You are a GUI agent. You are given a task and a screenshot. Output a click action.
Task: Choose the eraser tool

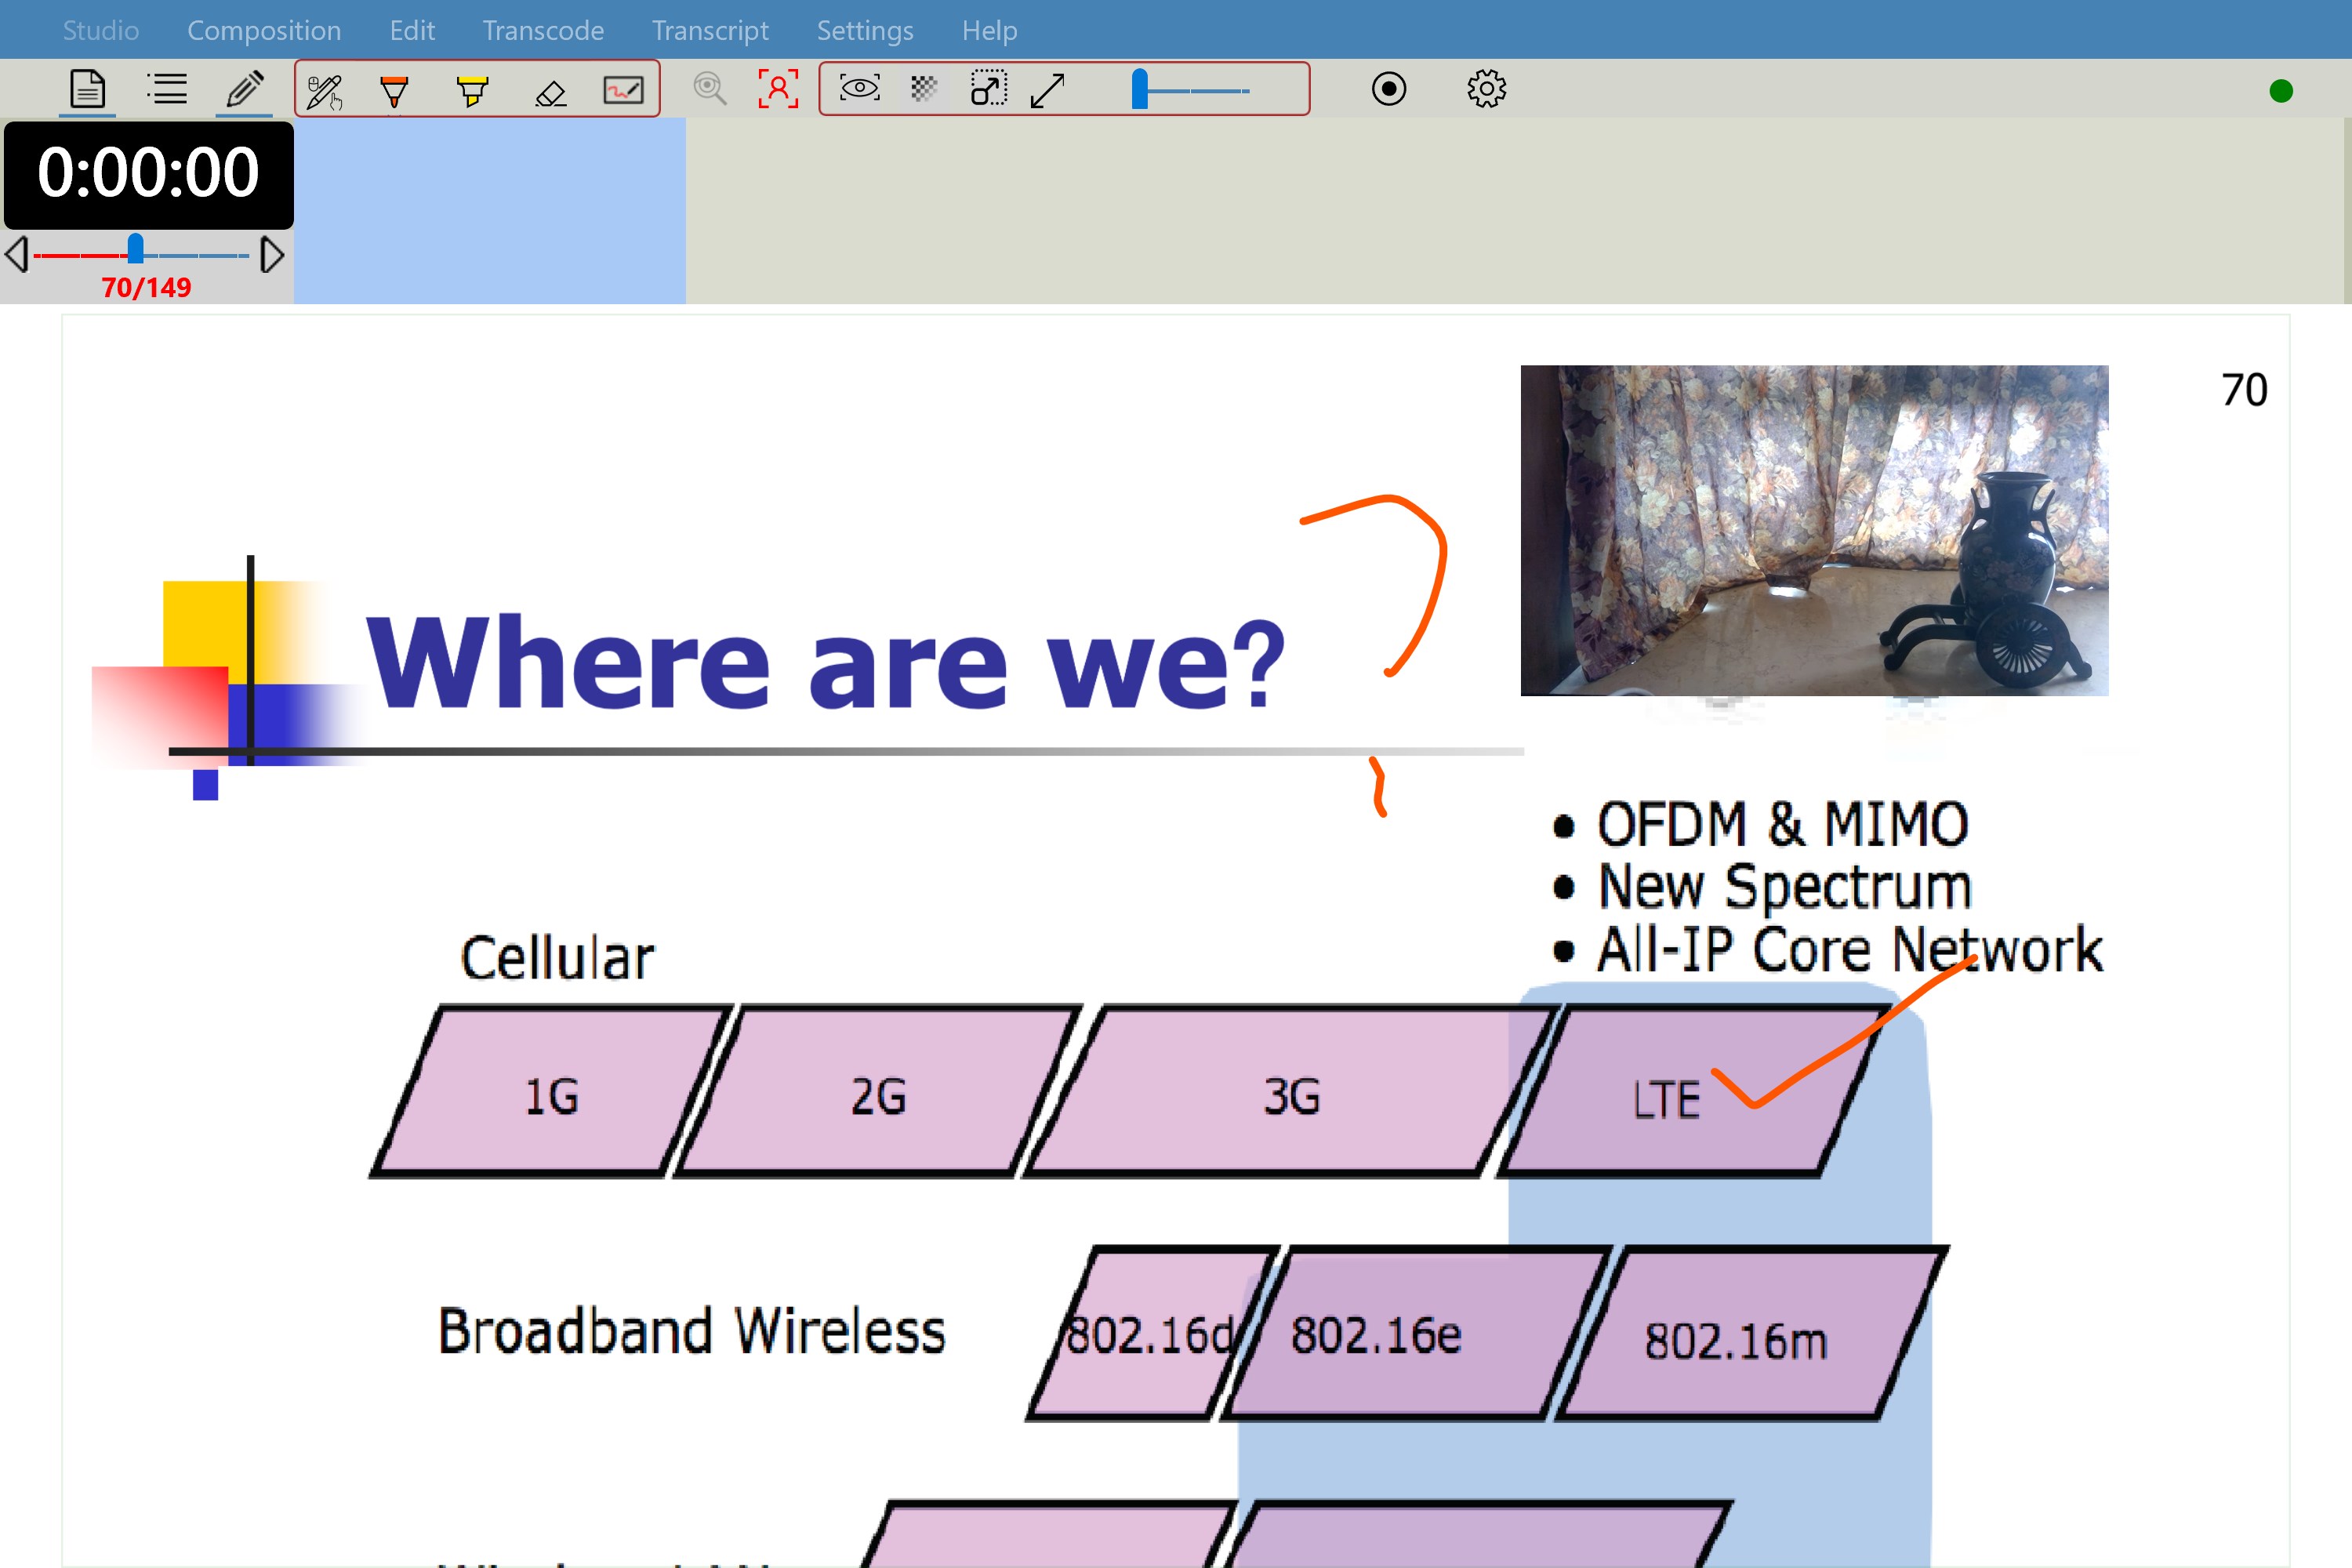(550, 92)
